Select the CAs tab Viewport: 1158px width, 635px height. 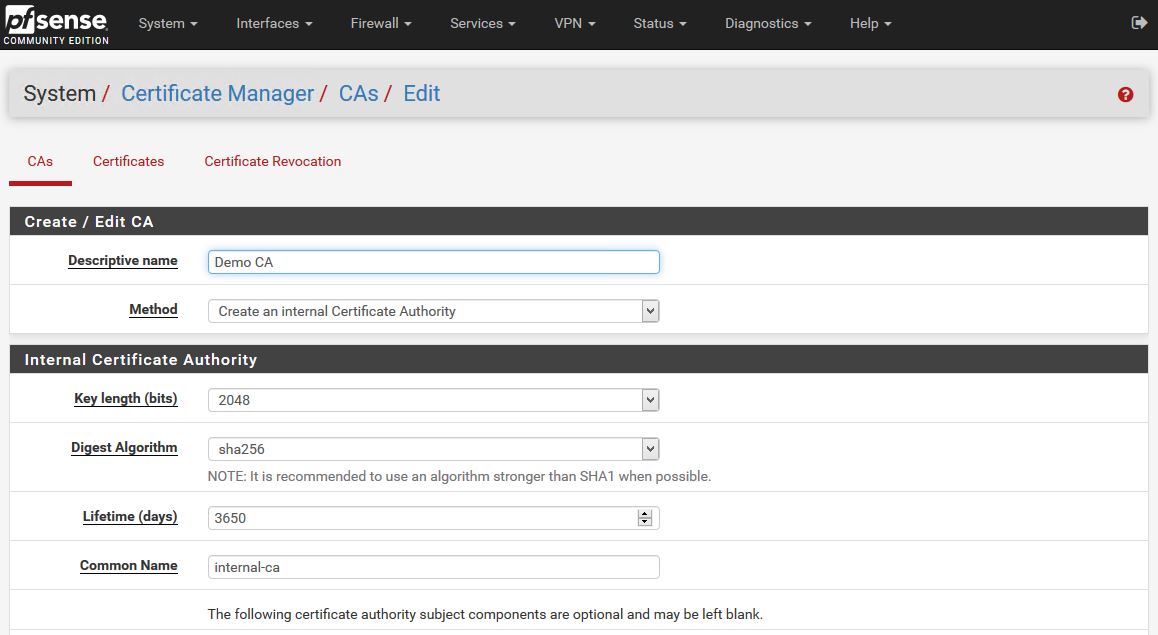[40, 161]
